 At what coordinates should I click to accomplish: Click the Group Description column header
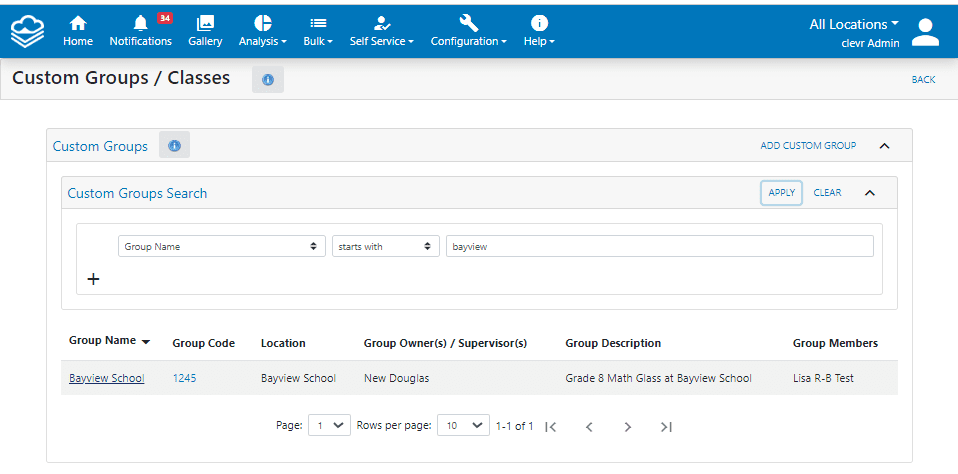[x=613, y=343]
